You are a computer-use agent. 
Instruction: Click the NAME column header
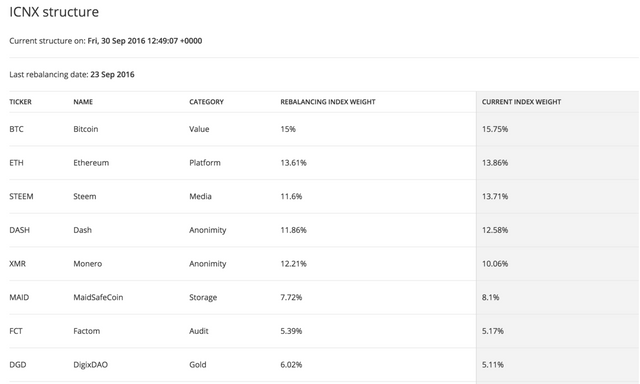tap(83, 102)
